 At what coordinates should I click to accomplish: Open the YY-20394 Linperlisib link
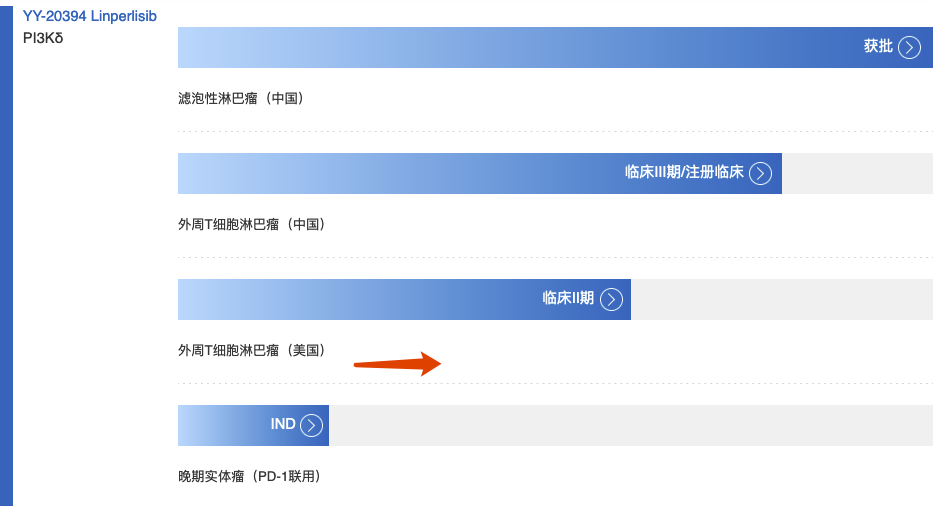90,17
